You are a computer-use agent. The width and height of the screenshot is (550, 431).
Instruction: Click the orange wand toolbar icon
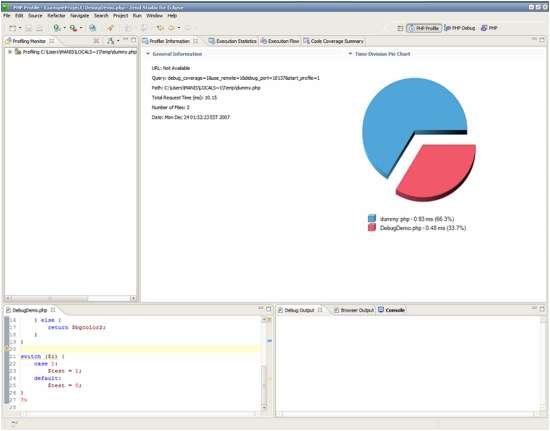pyautogui.click(x=111, y=28)
